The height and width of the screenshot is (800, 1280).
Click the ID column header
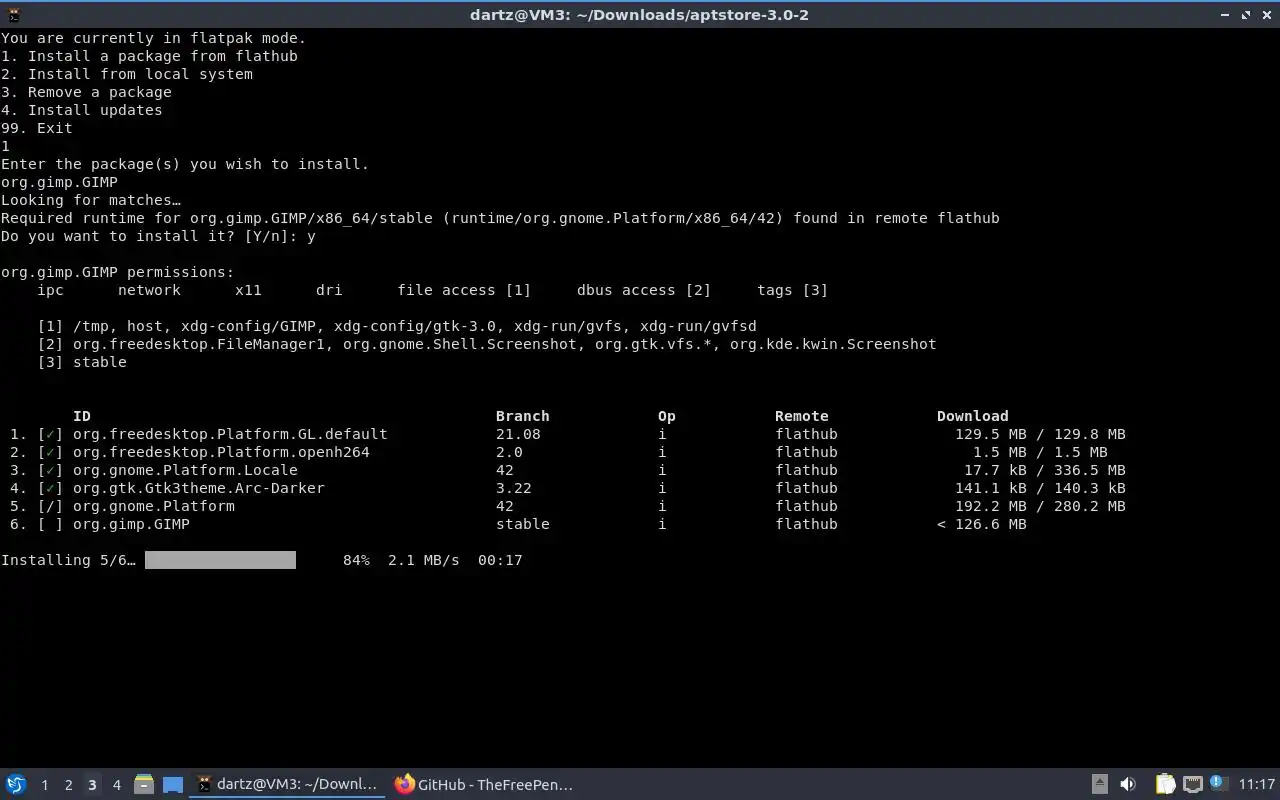(x=82, y=416)
